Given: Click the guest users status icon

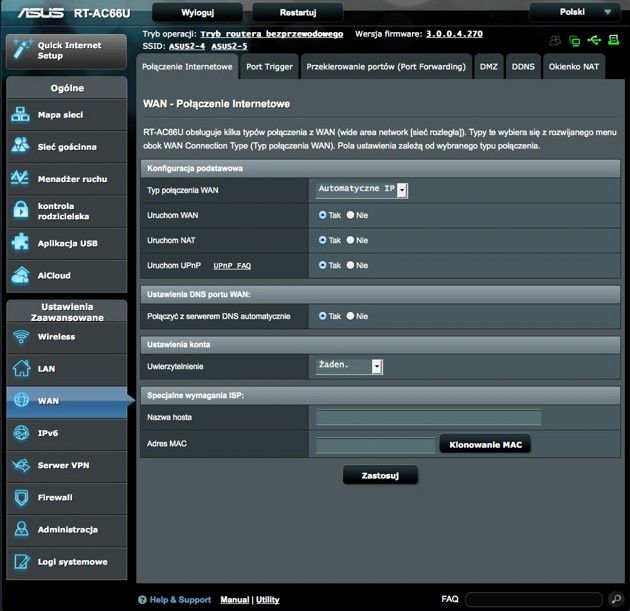Looking at the screenshot, I should [555, 40].
